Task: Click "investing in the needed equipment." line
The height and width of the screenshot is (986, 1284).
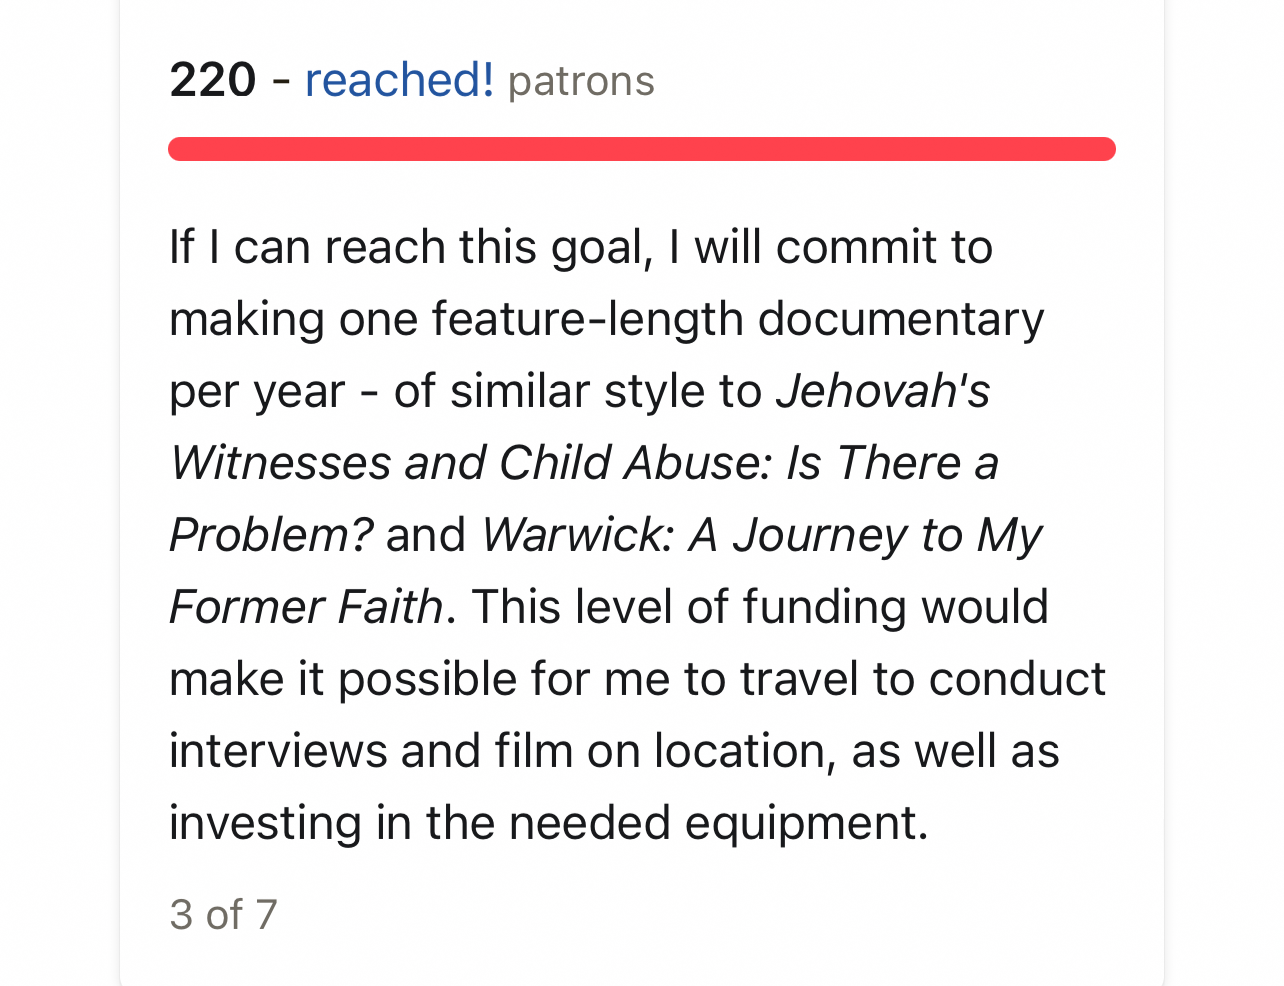Action: (x=549, y=823)
